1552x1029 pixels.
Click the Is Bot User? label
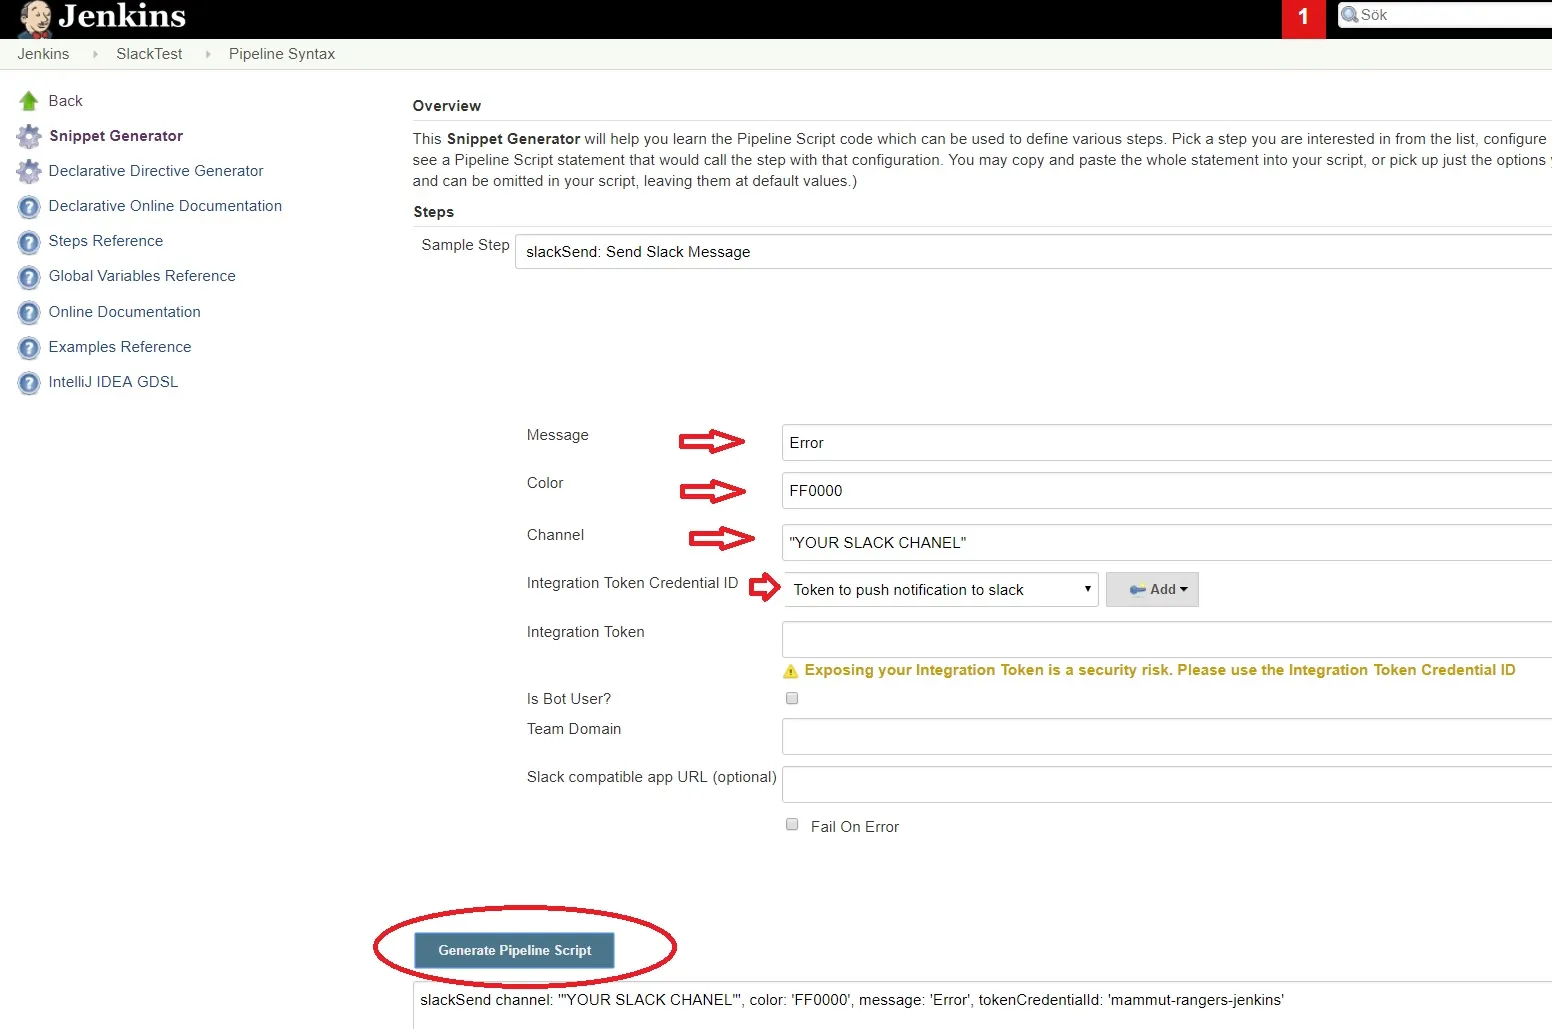point(569,699)
